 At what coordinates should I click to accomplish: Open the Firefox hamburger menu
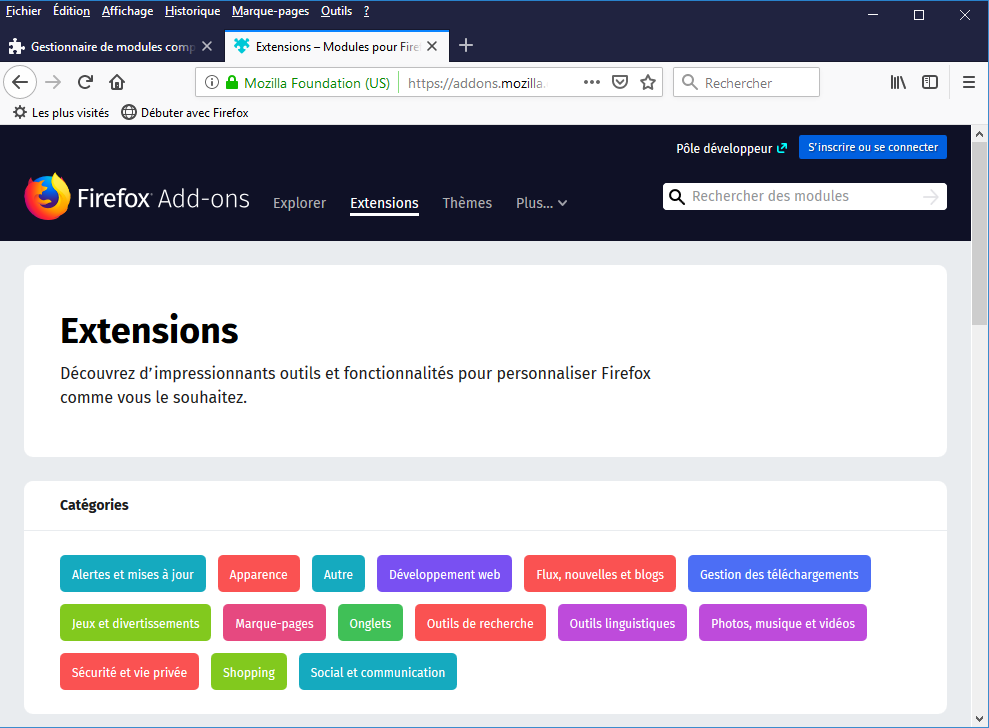[969, 82]
